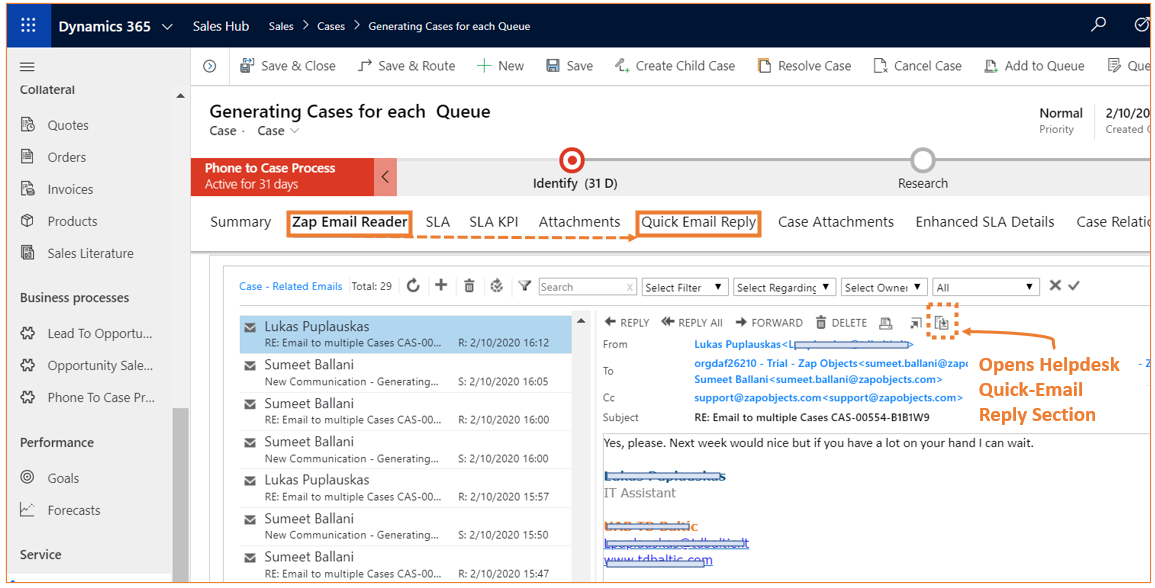Select the Identify stage circle
Viewport: 1155px width, 588px height.
coord(572,160)
